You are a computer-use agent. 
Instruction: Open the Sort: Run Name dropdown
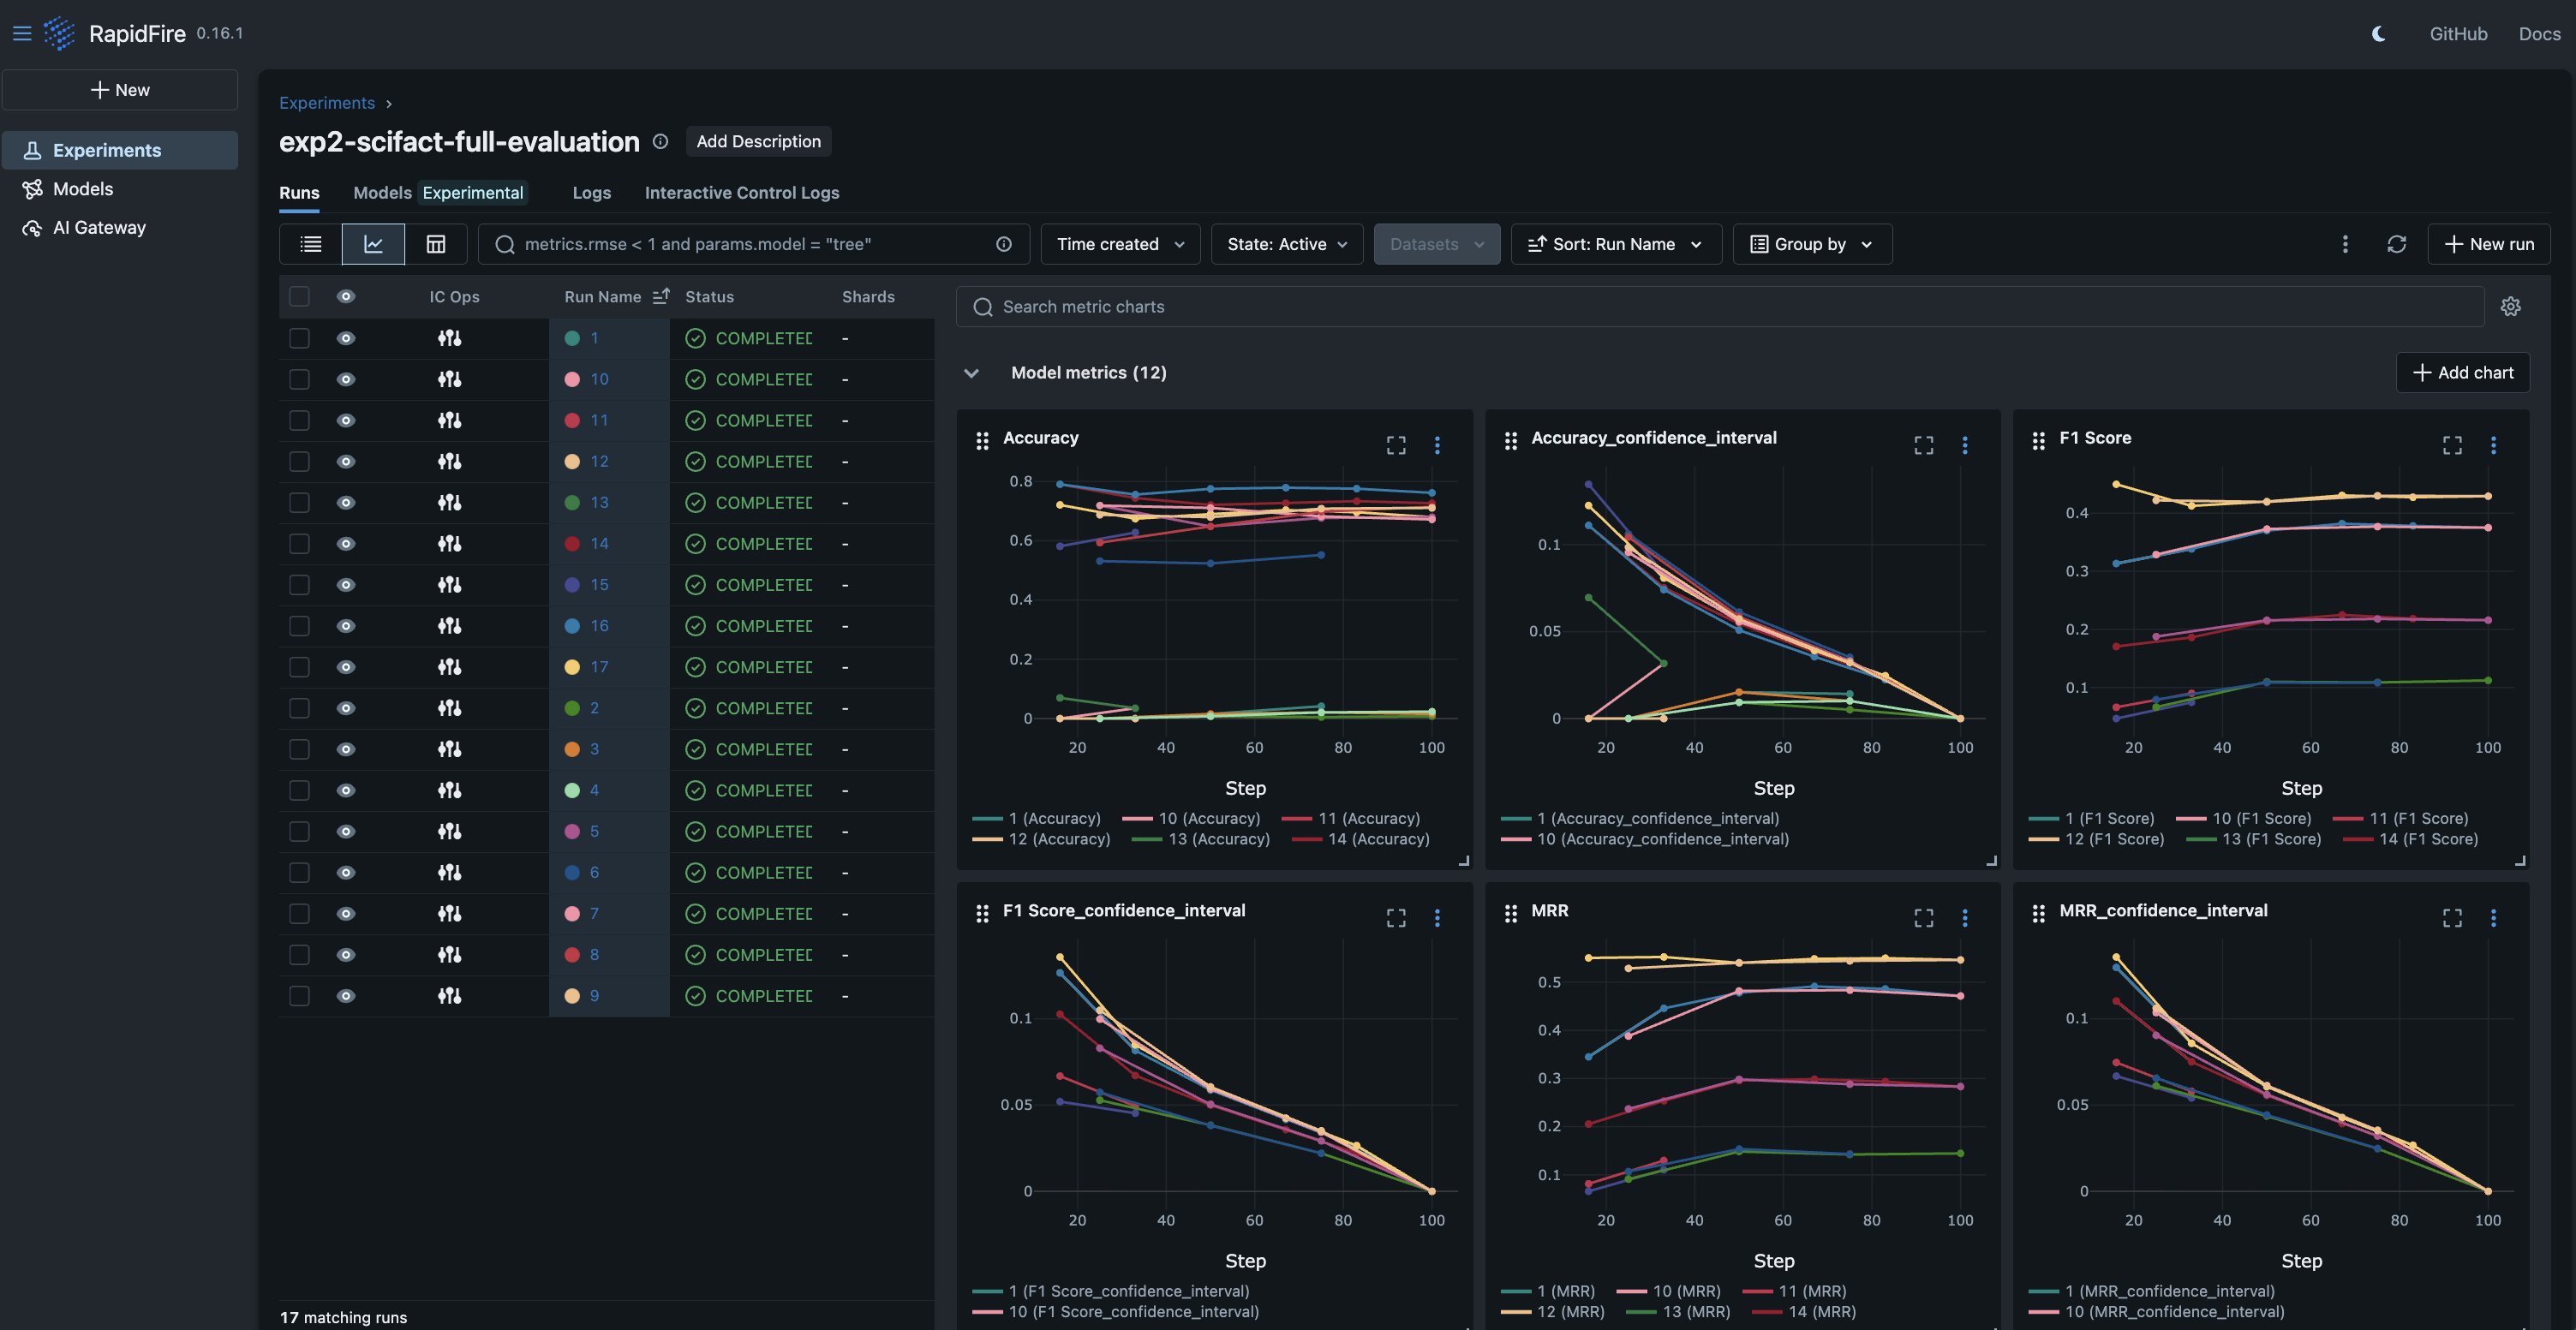(x=1616, y=244)
